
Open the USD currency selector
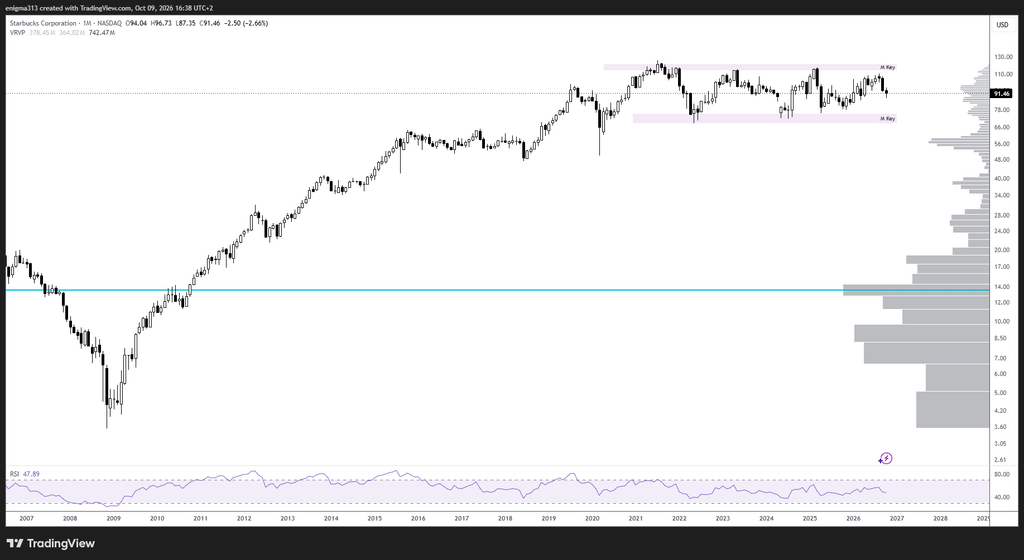(x=1002, y=25)
